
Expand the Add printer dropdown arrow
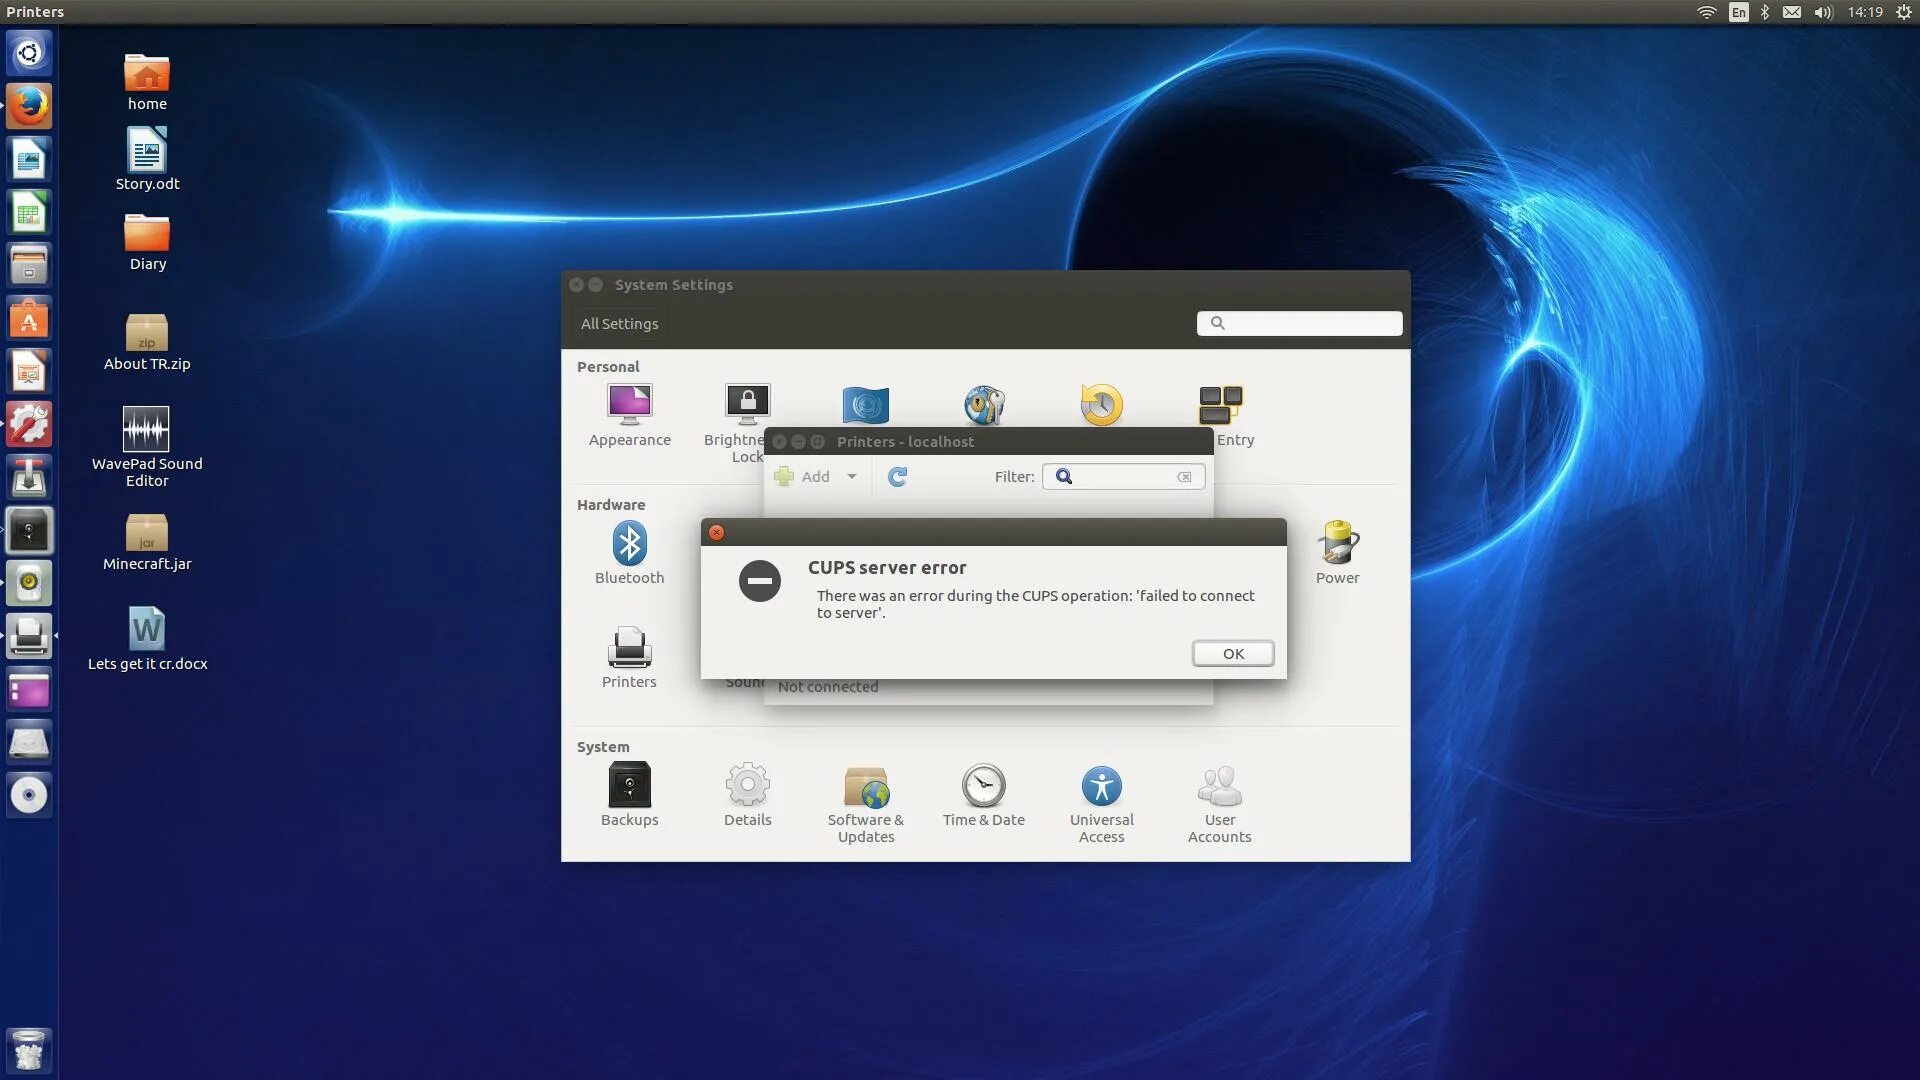tap(852, 476)
